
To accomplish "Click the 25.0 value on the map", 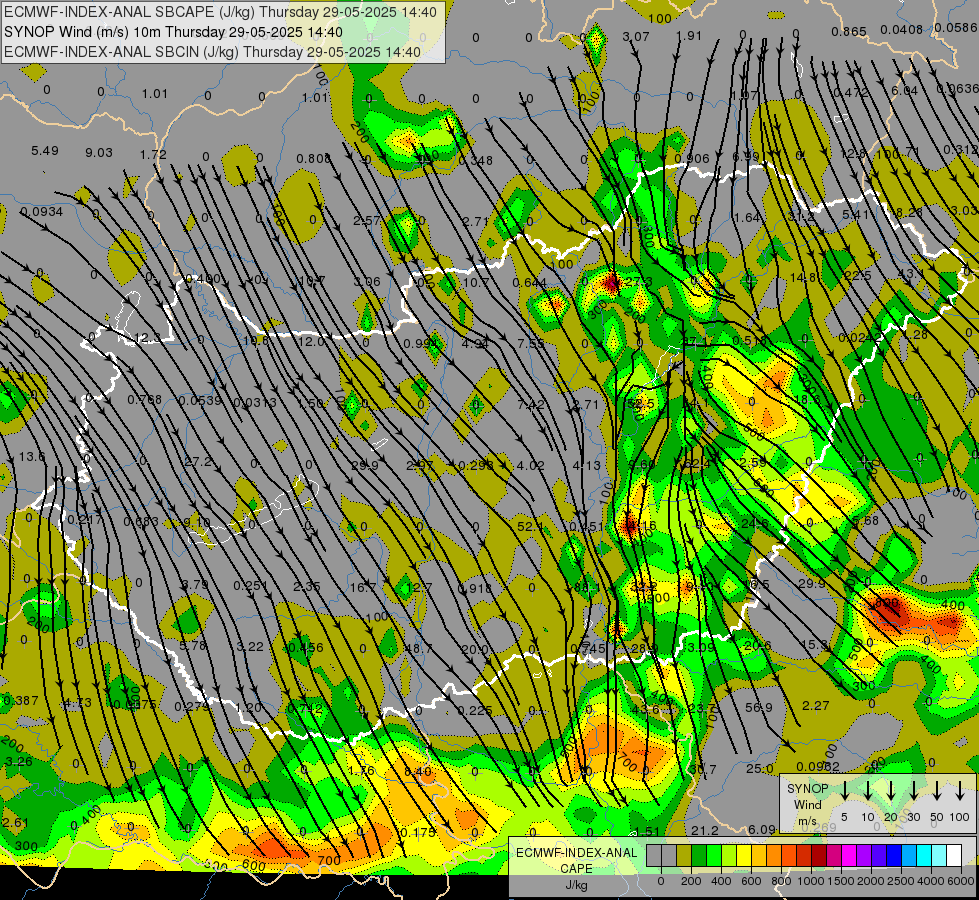I will point(760,769).
